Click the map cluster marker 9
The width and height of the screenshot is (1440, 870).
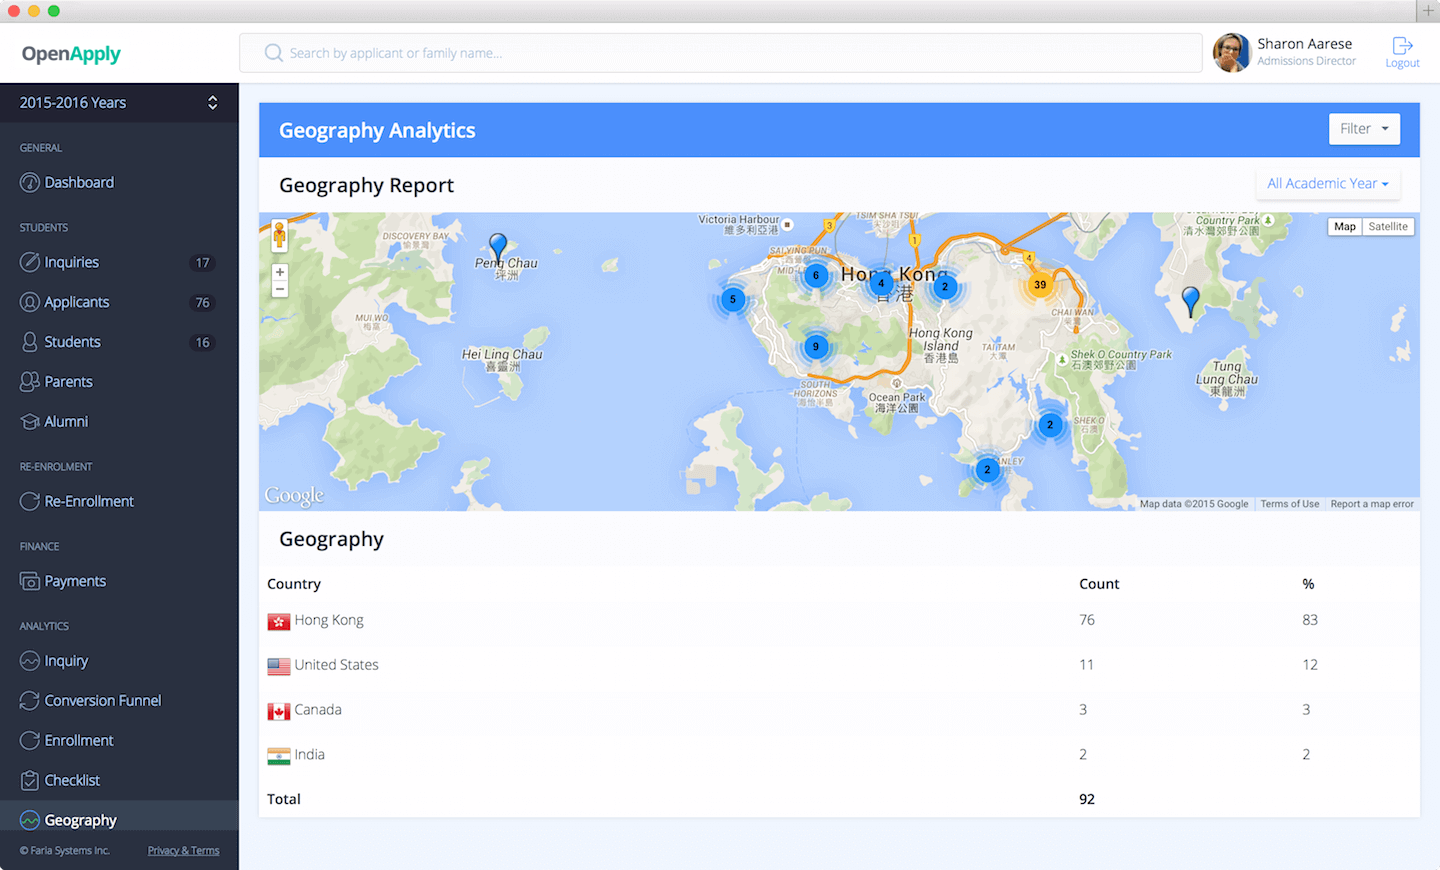click(x=816, y=347)
